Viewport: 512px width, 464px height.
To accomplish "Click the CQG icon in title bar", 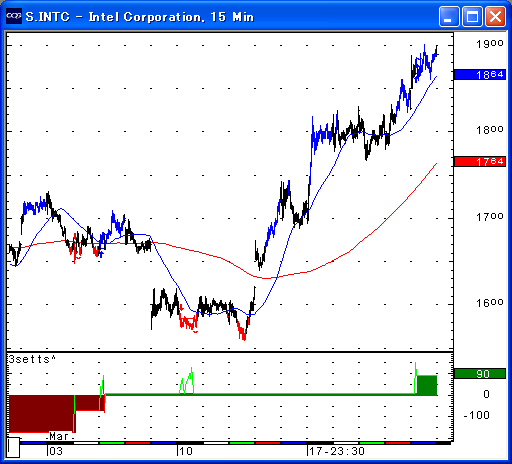I will tap(14, 16).
